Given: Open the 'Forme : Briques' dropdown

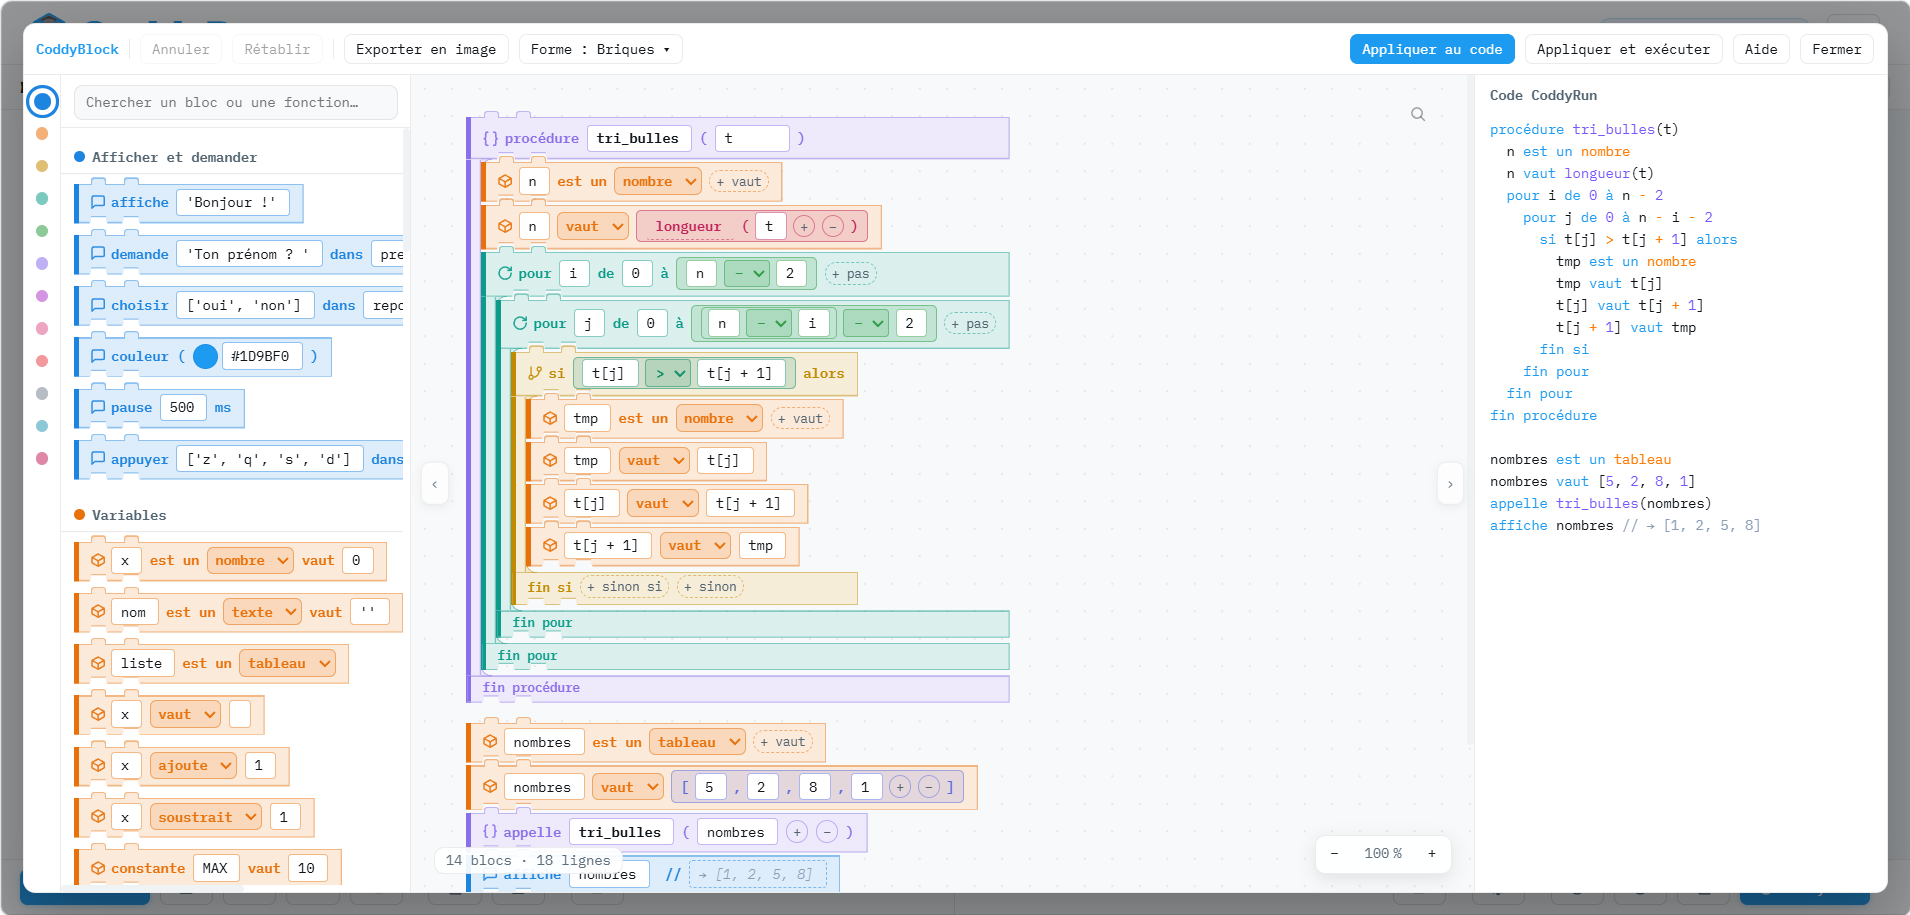Looking at the screenshot, I should click(x=600, y=49).
